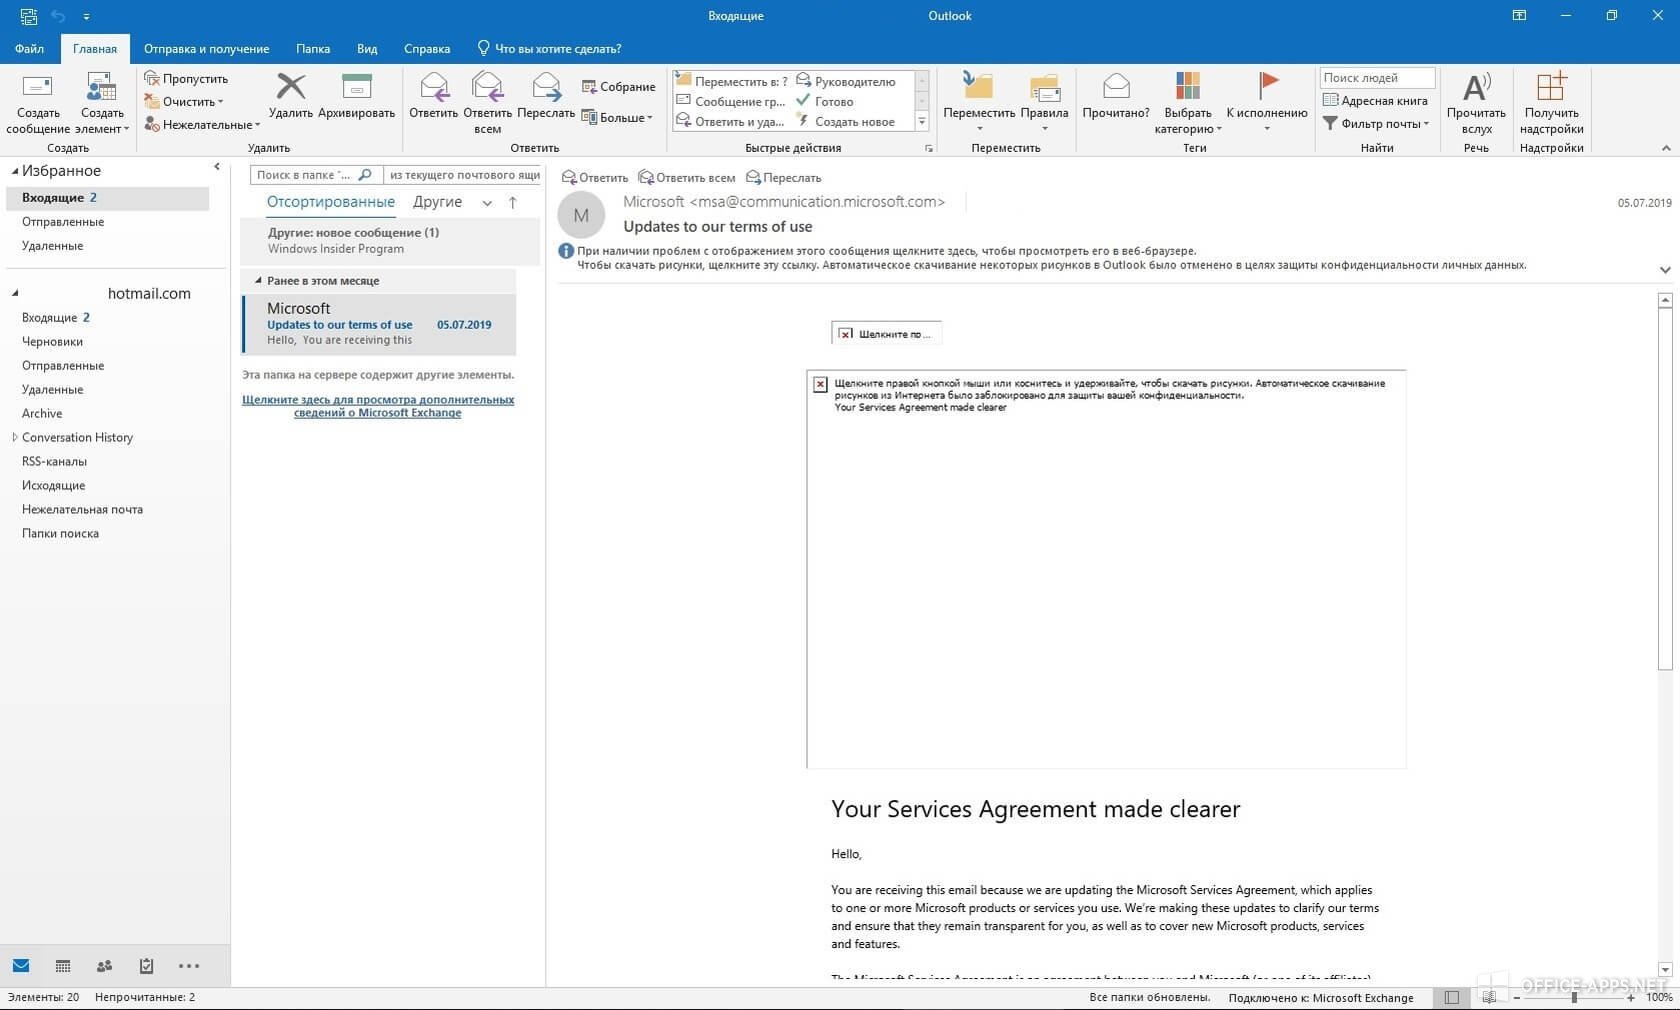Collapse the folder pane

[x=217, y=167]
